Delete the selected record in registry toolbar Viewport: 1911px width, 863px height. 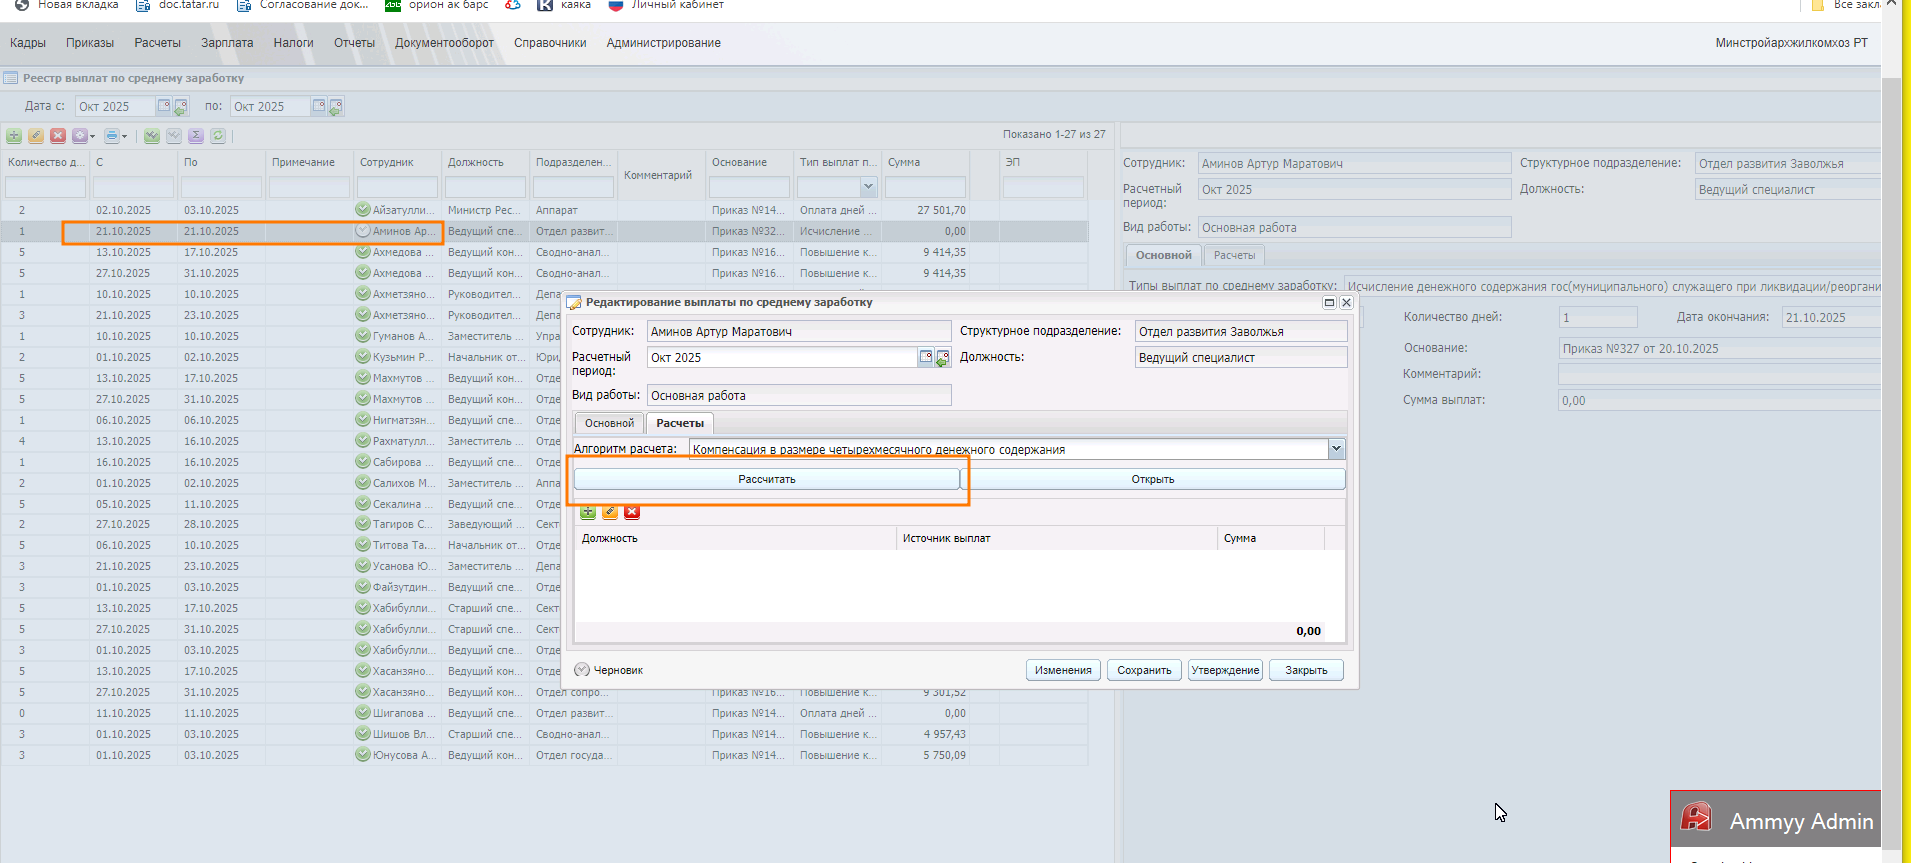(58, 136)
